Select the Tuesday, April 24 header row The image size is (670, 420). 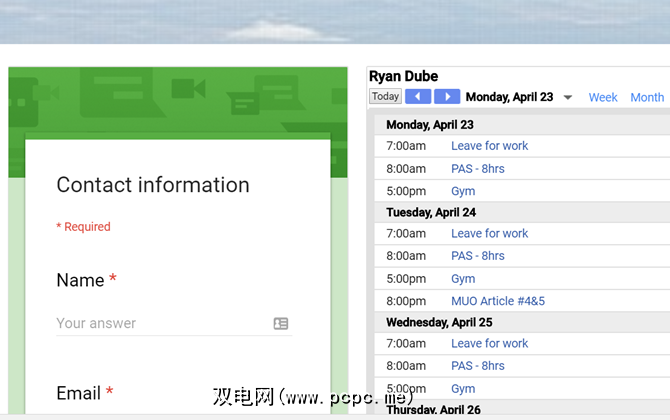coord(522,212)
